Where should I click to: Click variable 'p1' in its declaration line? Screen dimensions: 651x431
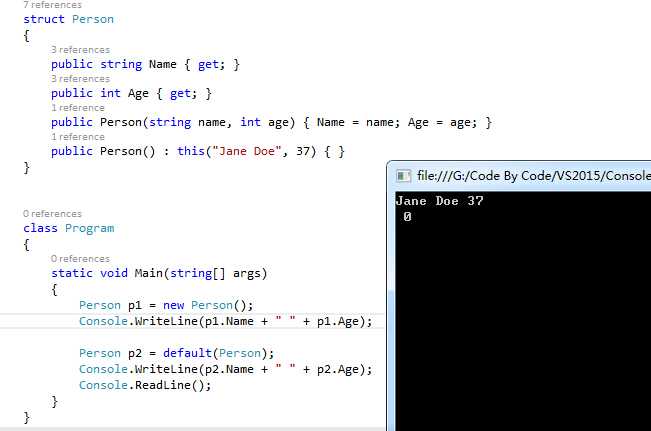click(x=135, y=306)
